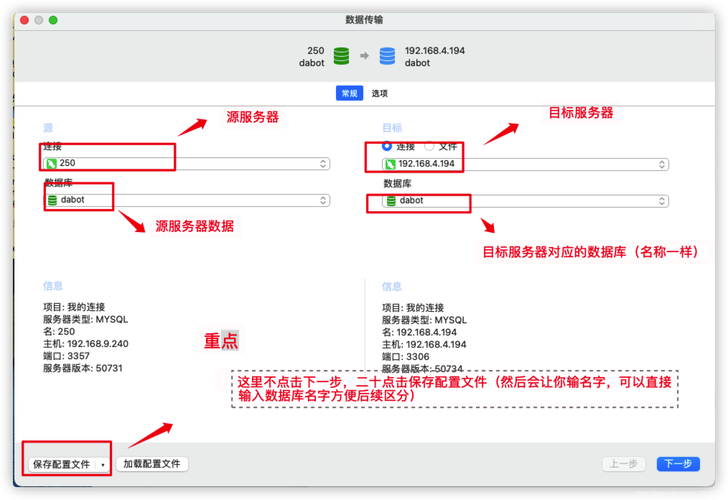This screenshot has width=728, height=500.
Task: Open the source database dropdown showing dabot
Action: pyautogui.click(x=186, y=200)
